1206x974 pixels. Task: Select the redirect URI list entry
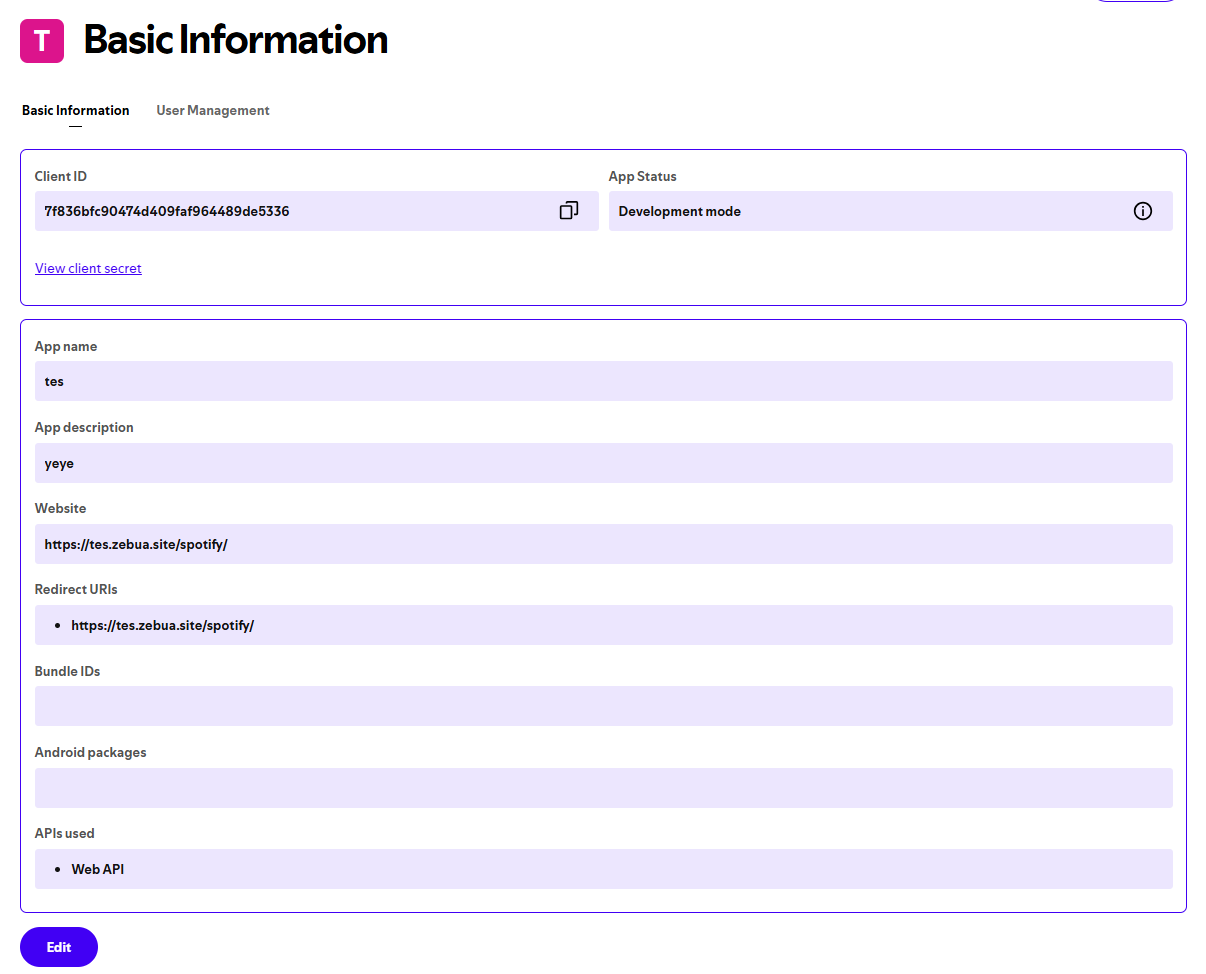coord(162,625)
